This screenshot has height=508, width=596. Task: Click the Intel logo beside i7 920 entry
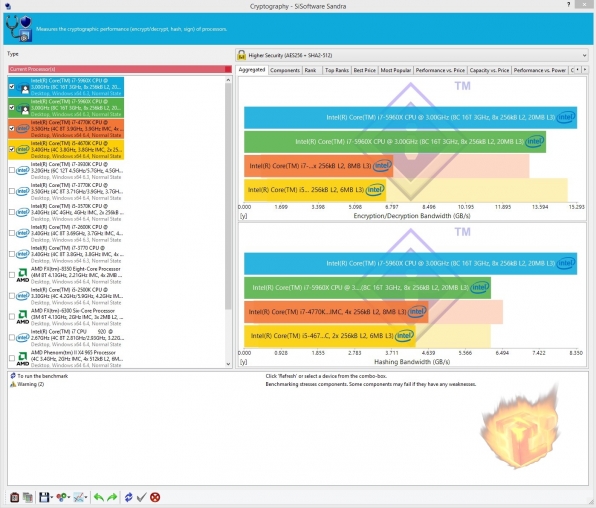point(22,337)
